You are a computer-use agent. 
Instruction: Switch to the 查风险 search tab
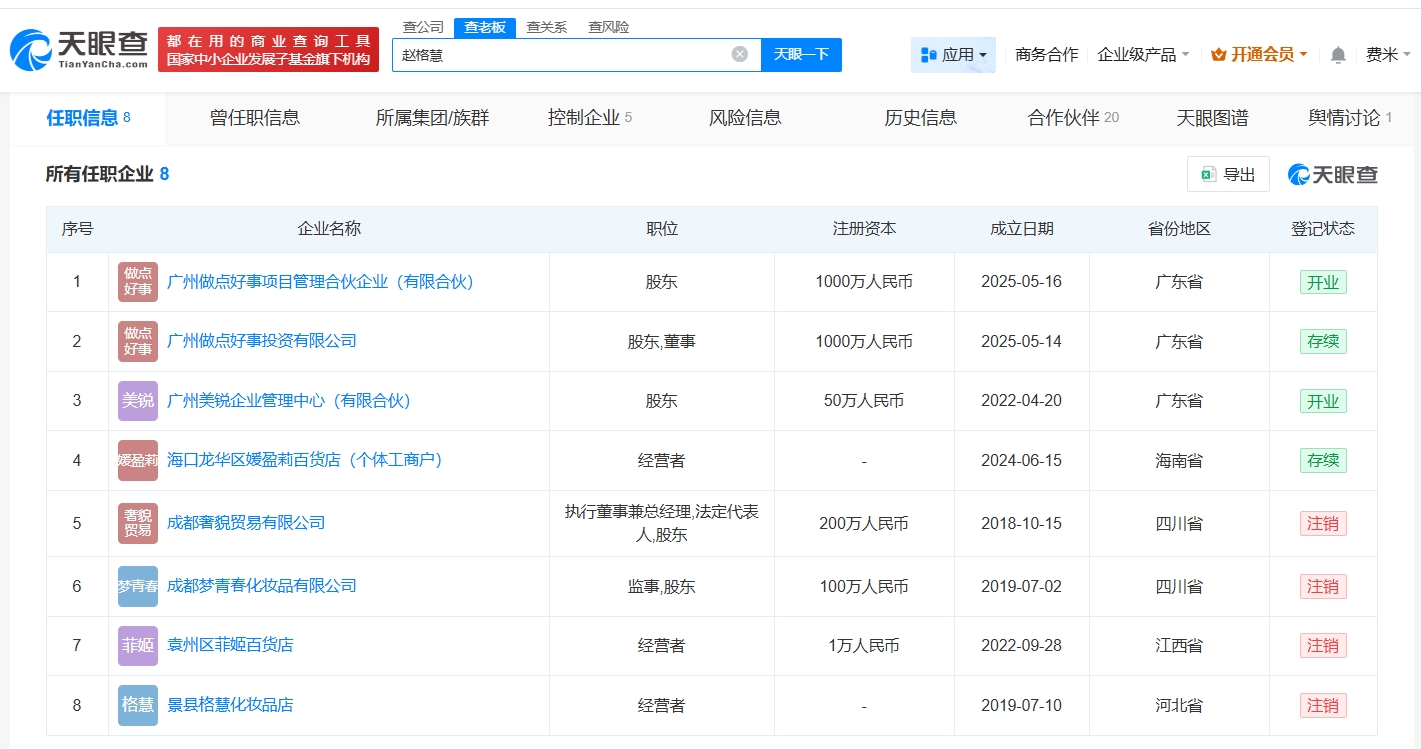tap(609, 27)
